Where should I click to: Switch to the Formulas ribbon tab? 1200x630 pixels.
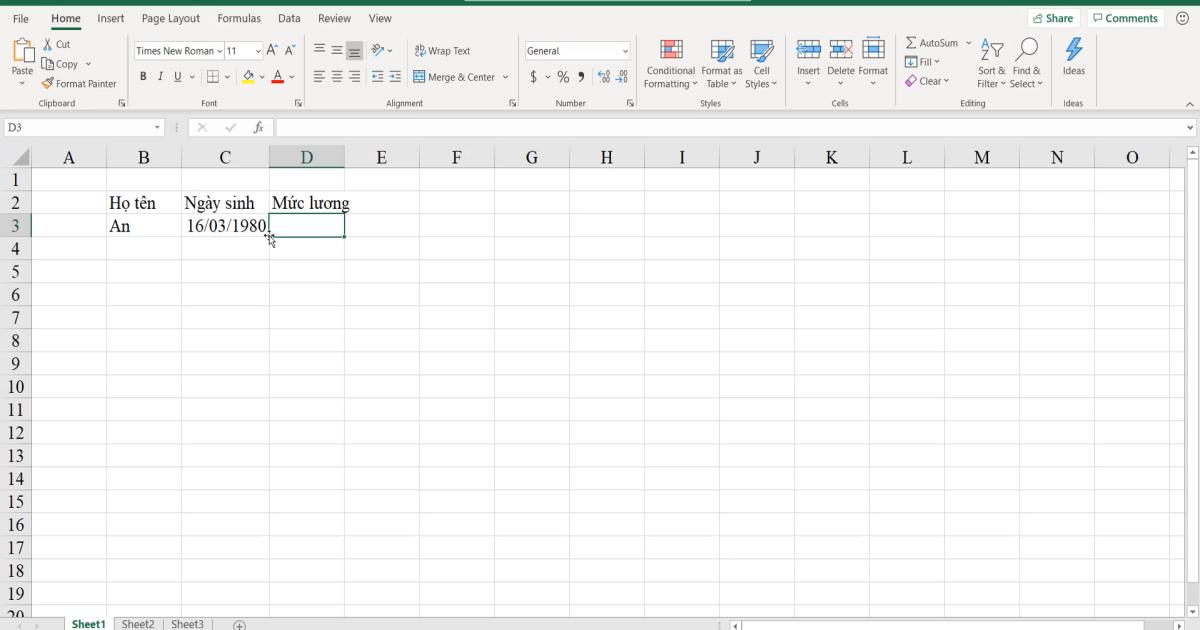[x=239, y=17]
